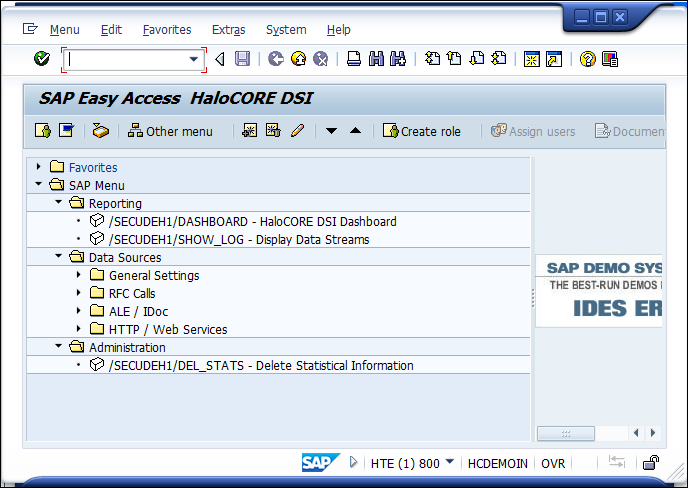Collapse the Administration folder
688x488 pixels.
point(58,346)
